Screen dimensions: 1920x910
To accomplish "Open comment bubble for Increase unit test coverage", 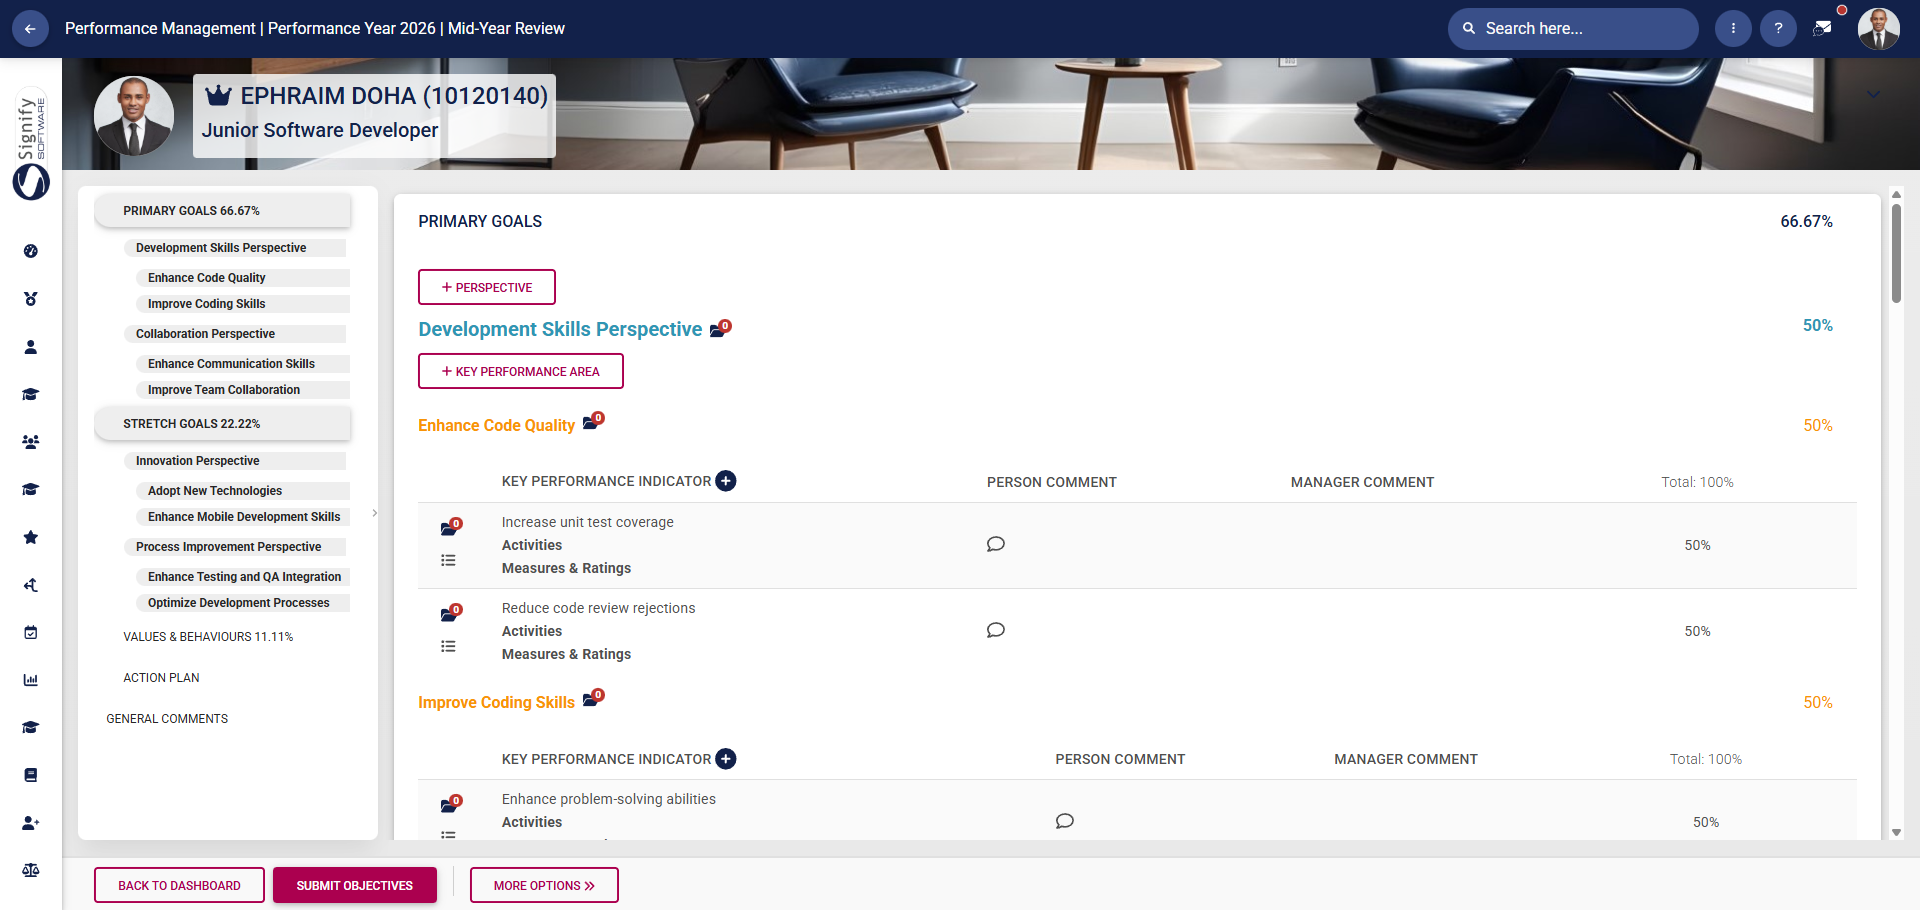I will [x=995, y=544].
